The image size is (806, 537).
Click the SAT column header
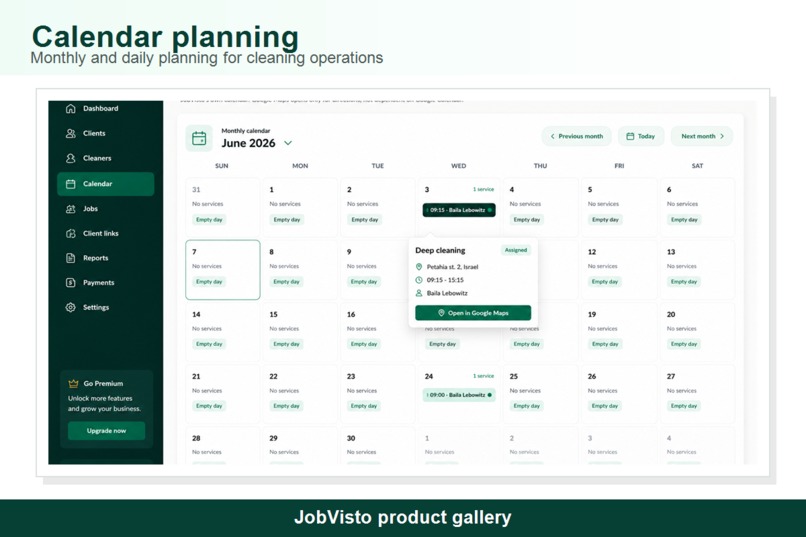pyautogui.click(x=697, y=166)
